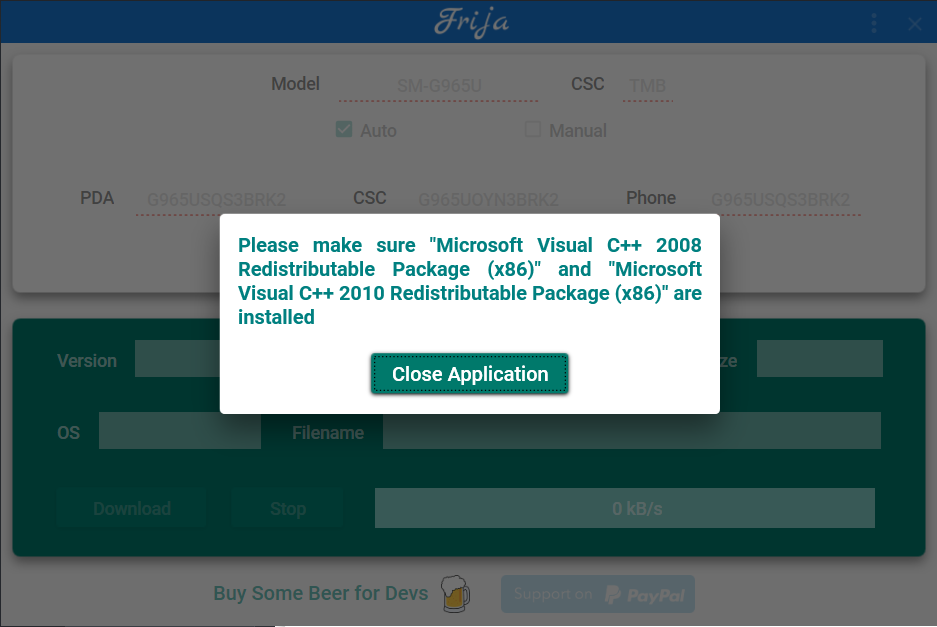Image resolution: width=937 pixels, height=627 pixels.
Task: Click the CSC field showing TMB
Action: [648, 86]
